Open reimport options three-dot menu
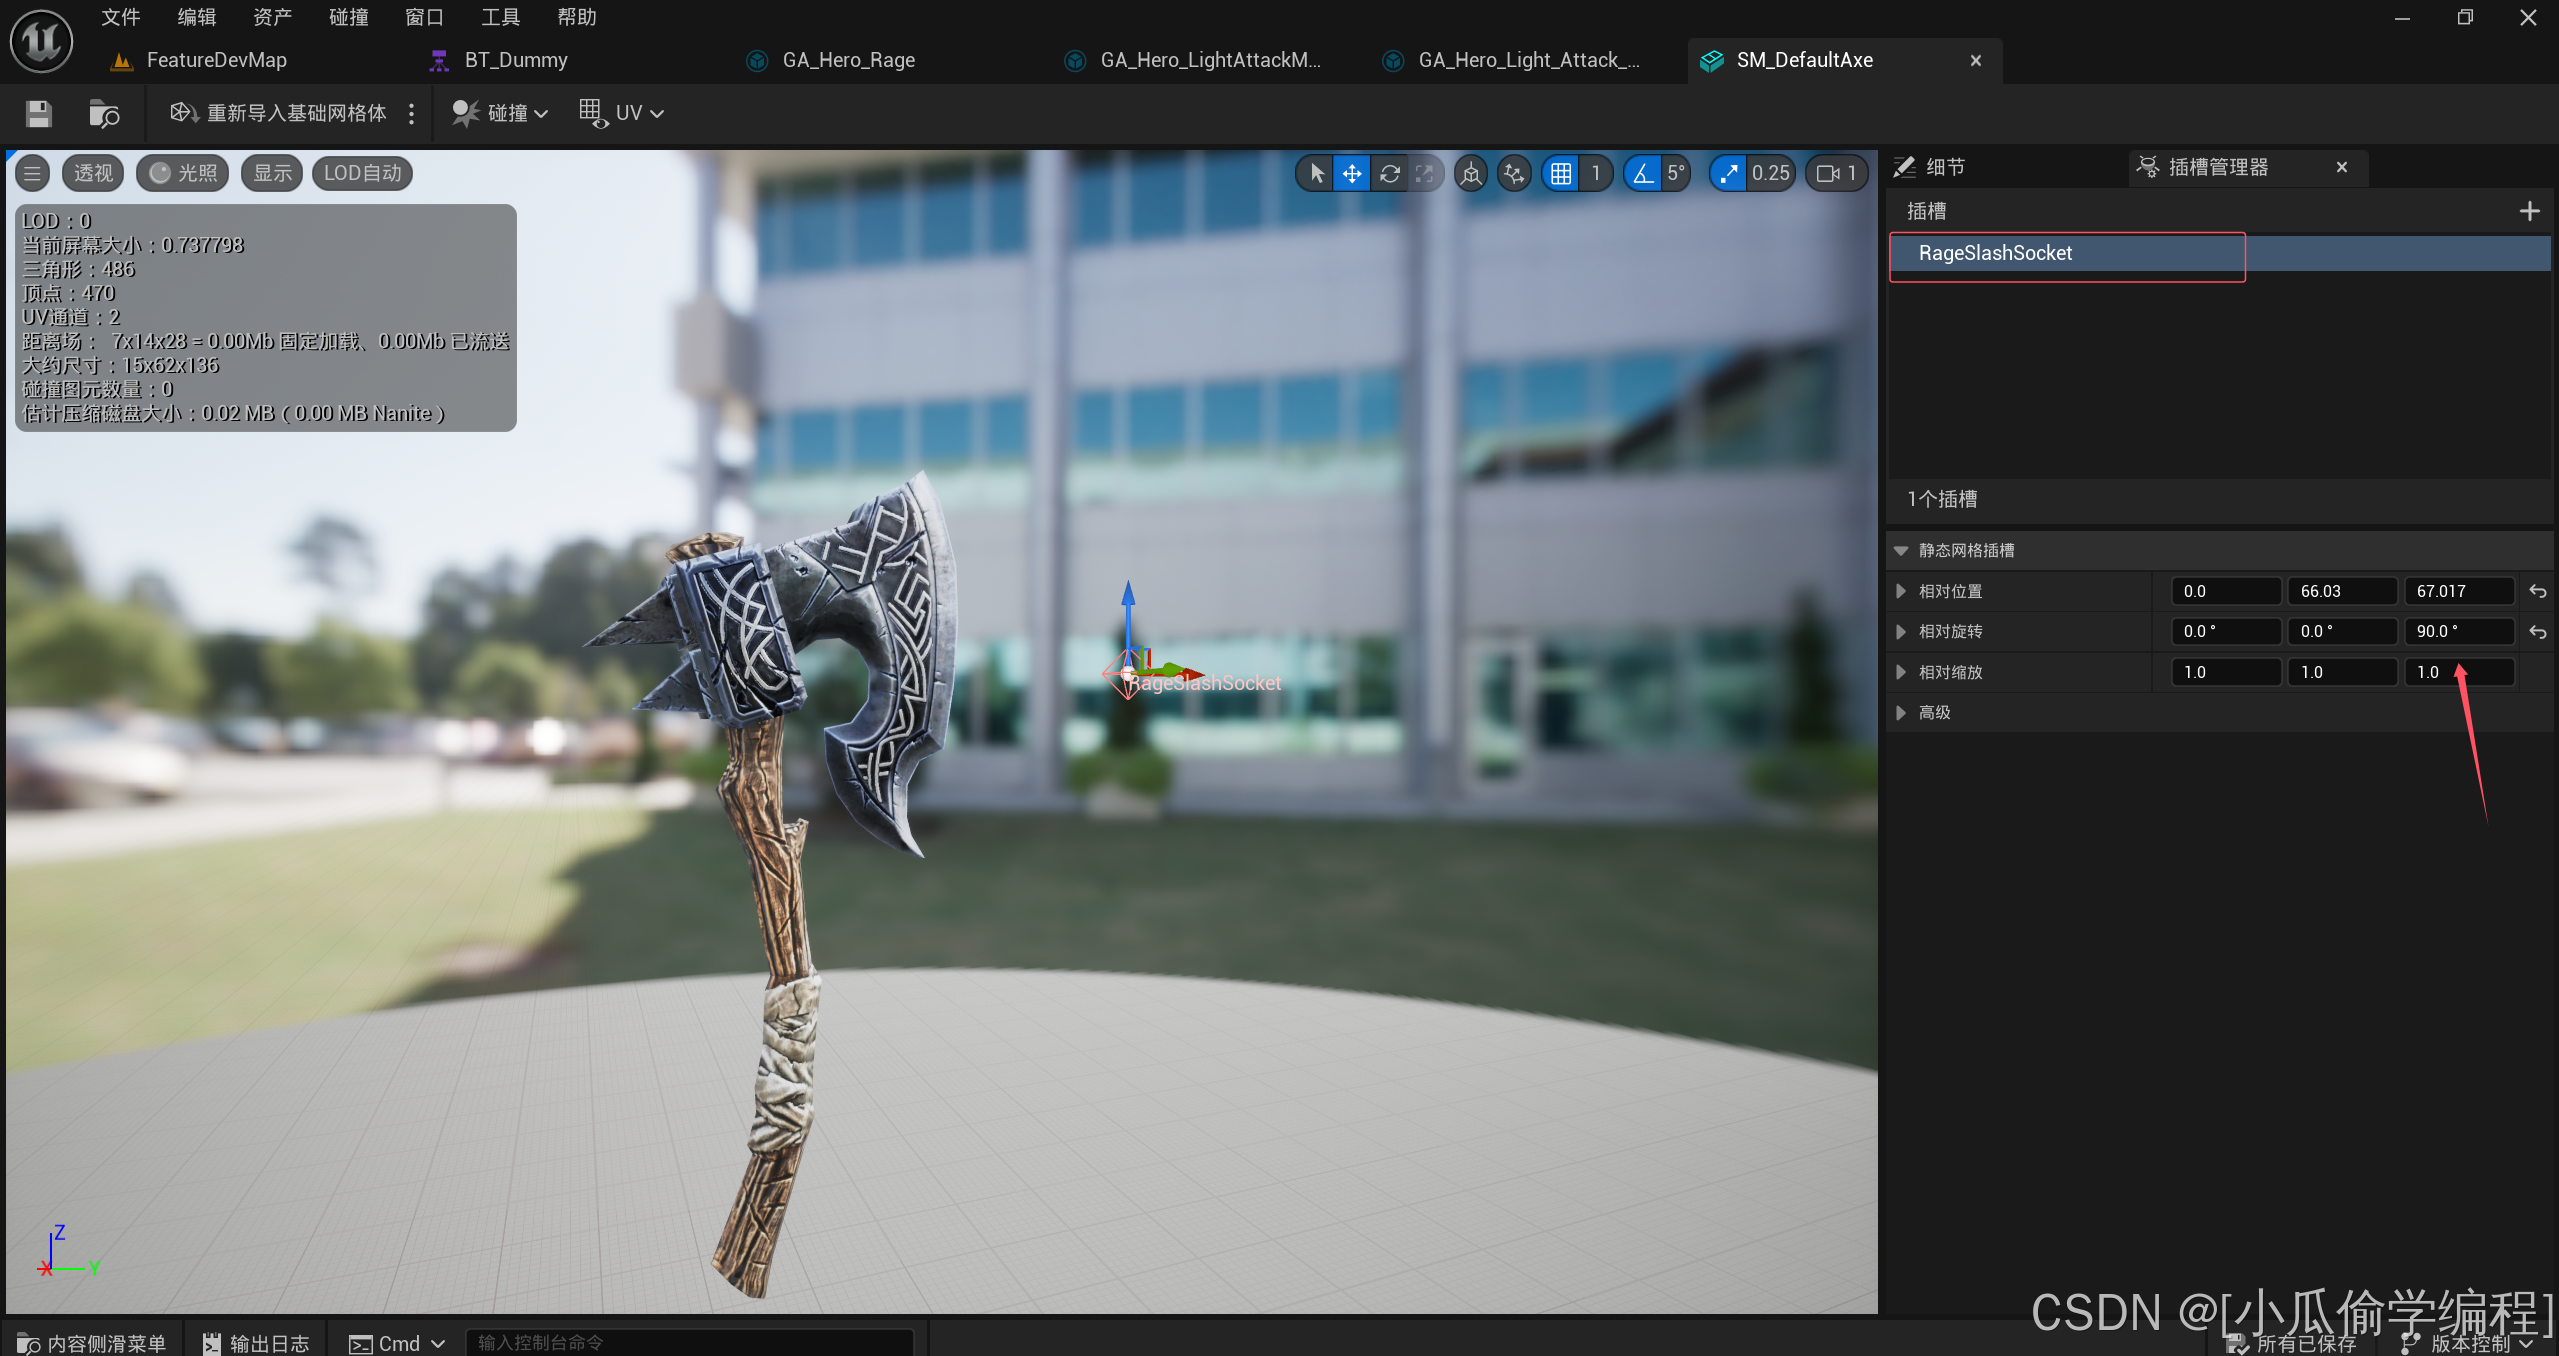The width and height of the screenshot is (2559, 1356). pos(411,113)
